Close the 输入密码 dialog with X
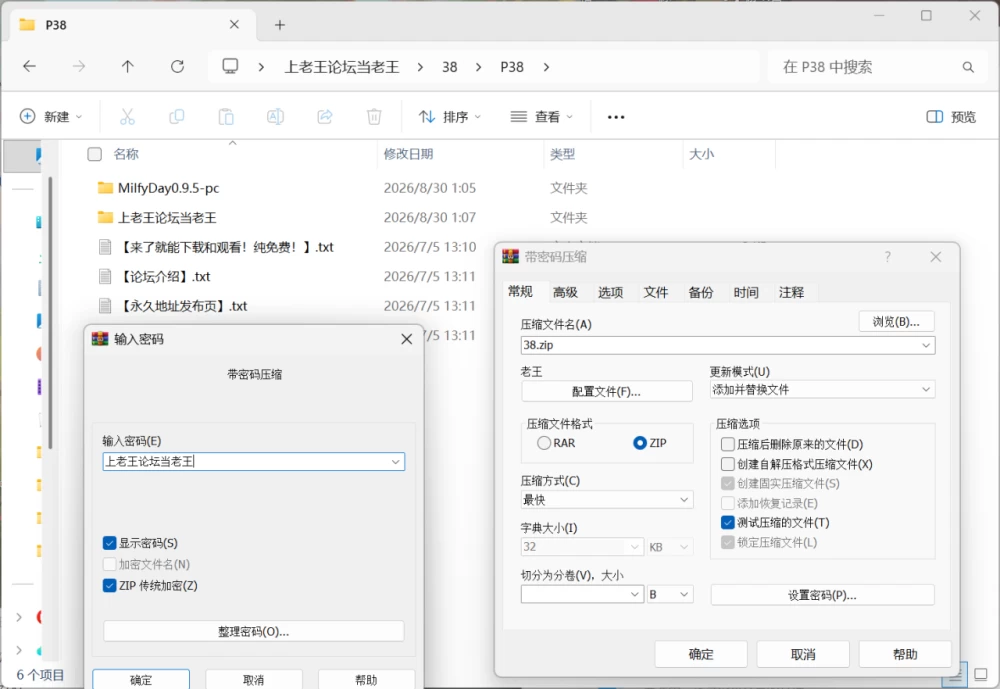 [406, 339]
